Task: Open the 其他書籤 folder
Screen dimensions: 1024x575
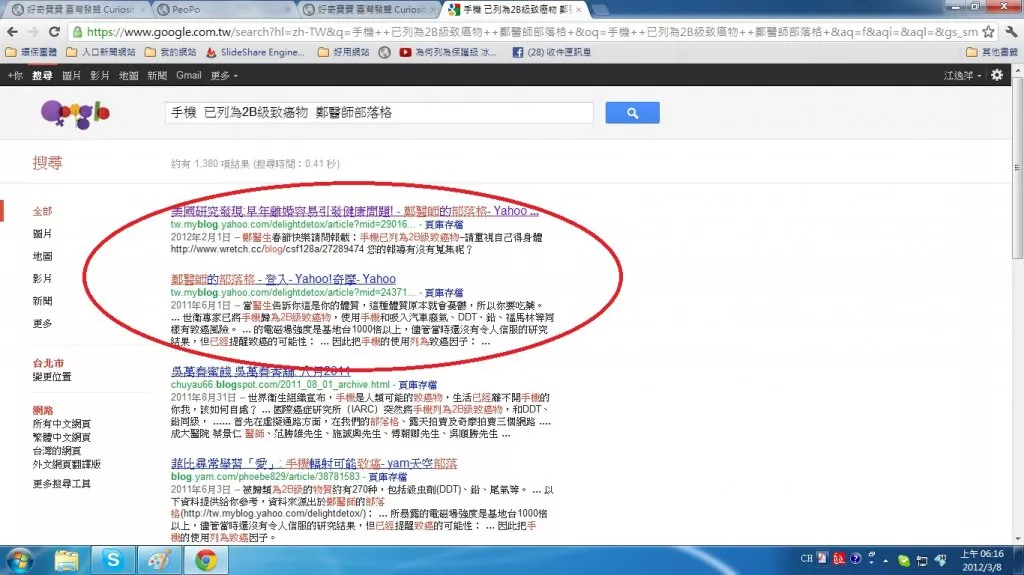Action: point(992,52)
